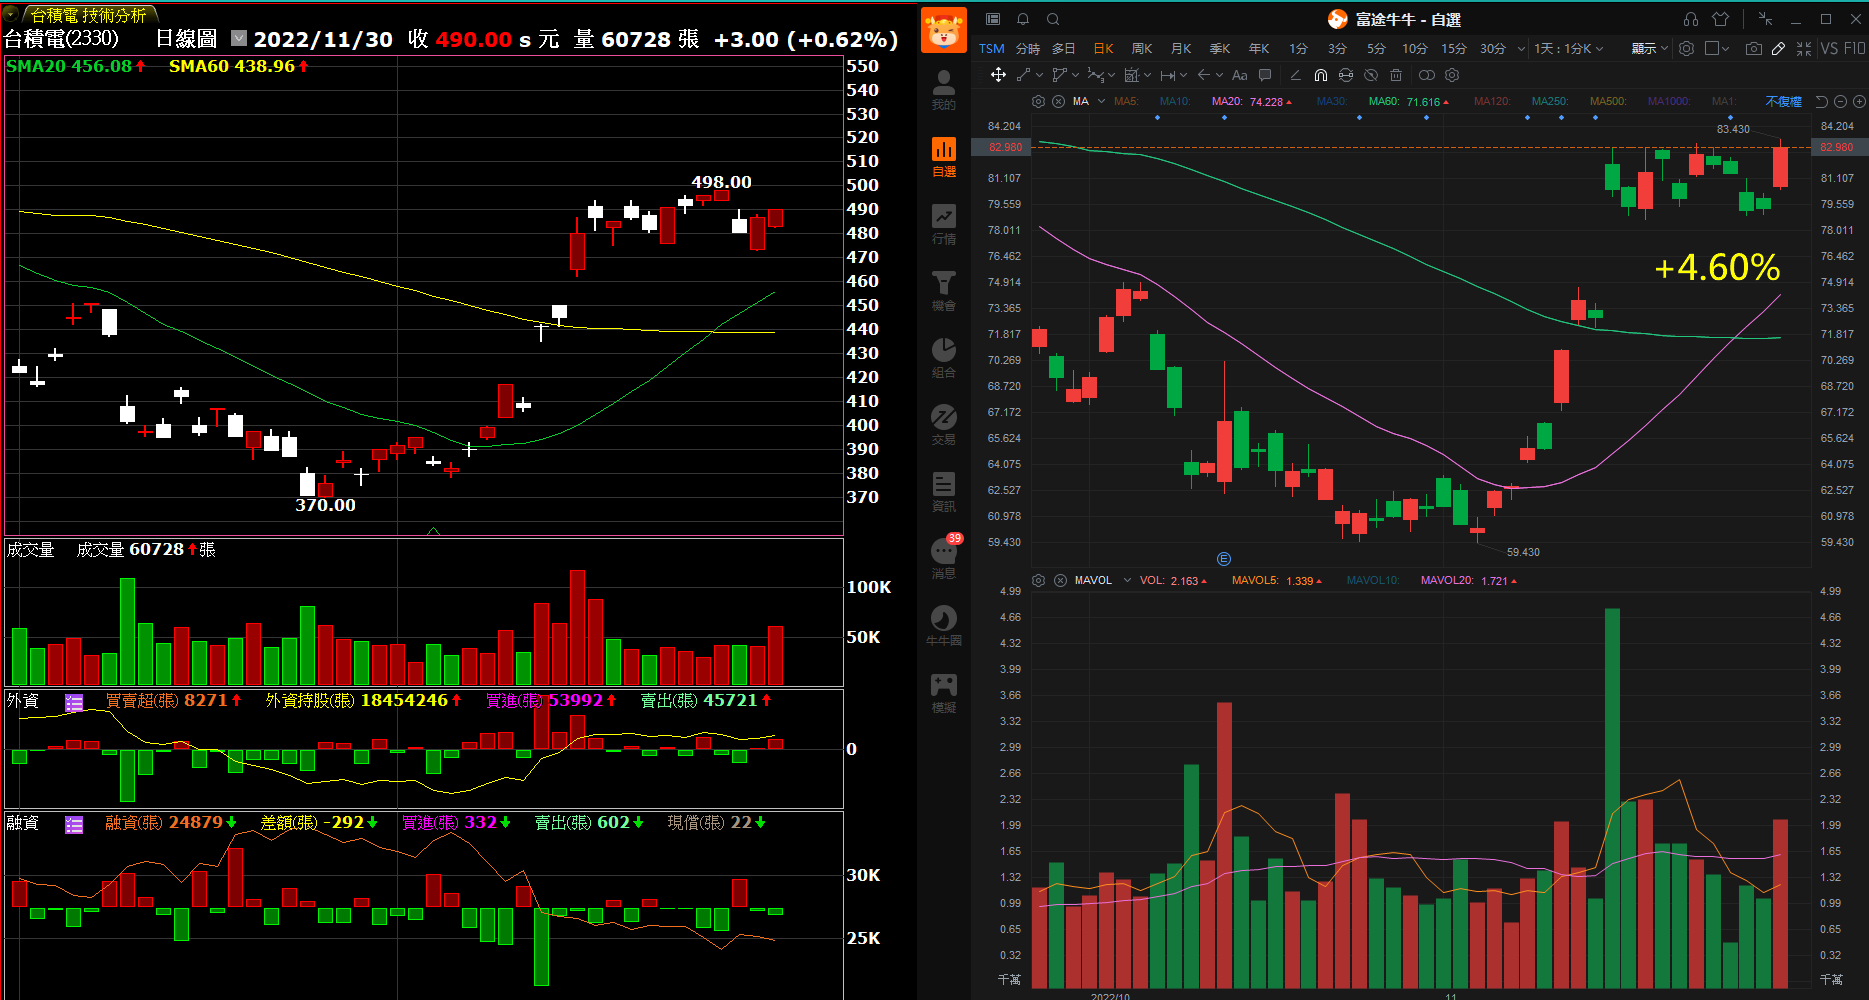Select the comment bubble annotation tool
Screen dimensions: 1869x1000
click(x=1265, y=75)
